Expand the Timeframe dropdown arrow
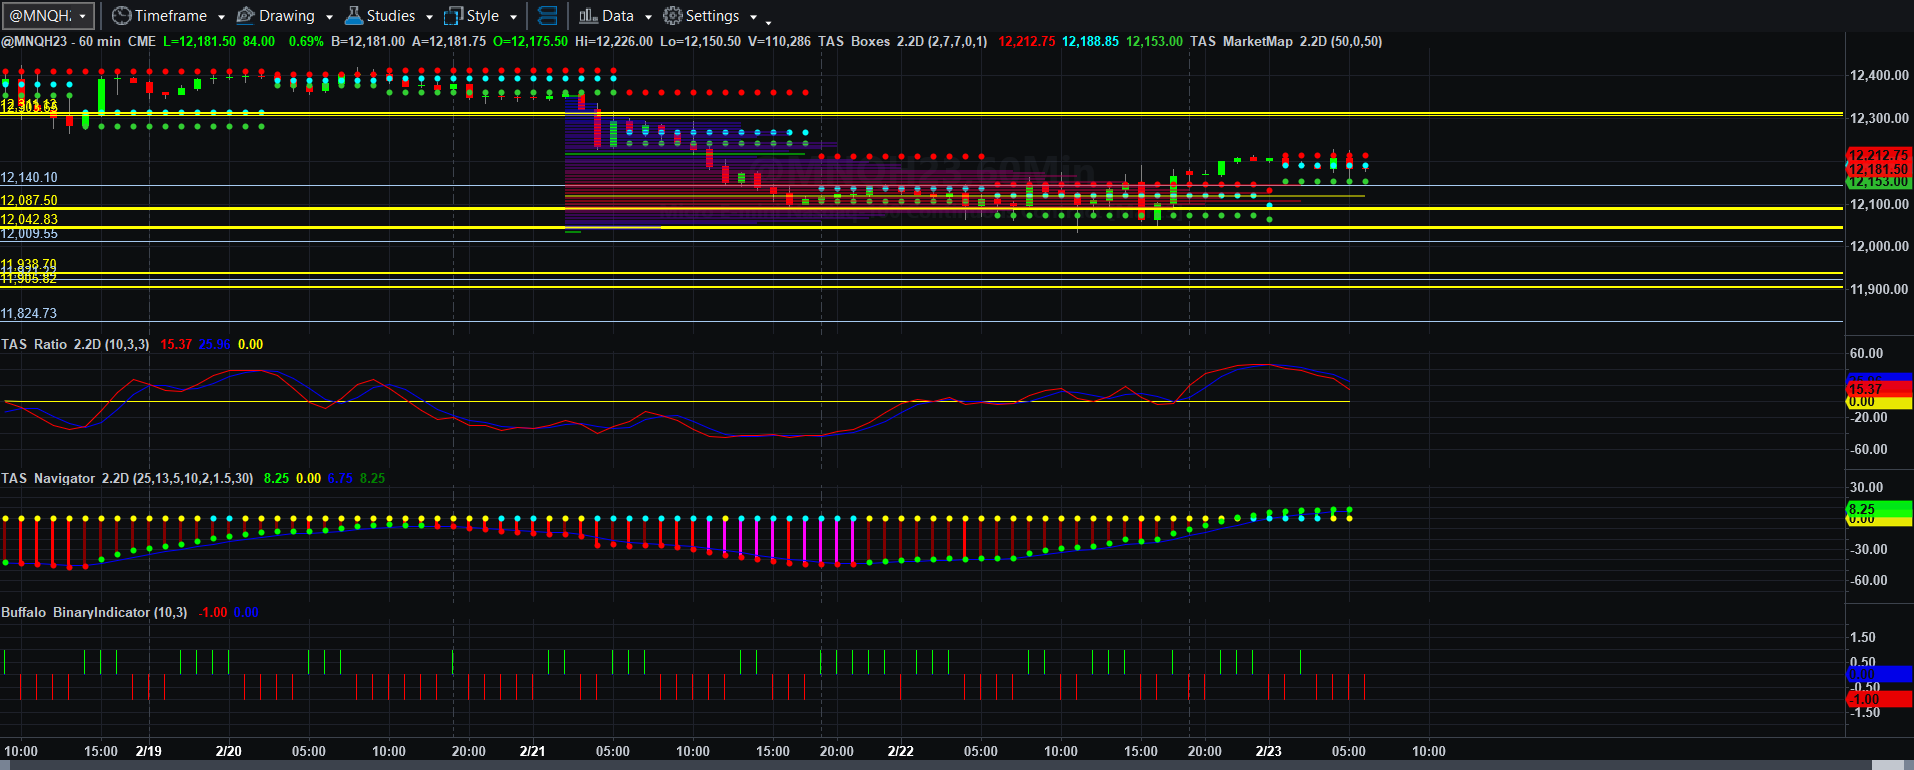The image size is (1914, 770). coord(221,17)
